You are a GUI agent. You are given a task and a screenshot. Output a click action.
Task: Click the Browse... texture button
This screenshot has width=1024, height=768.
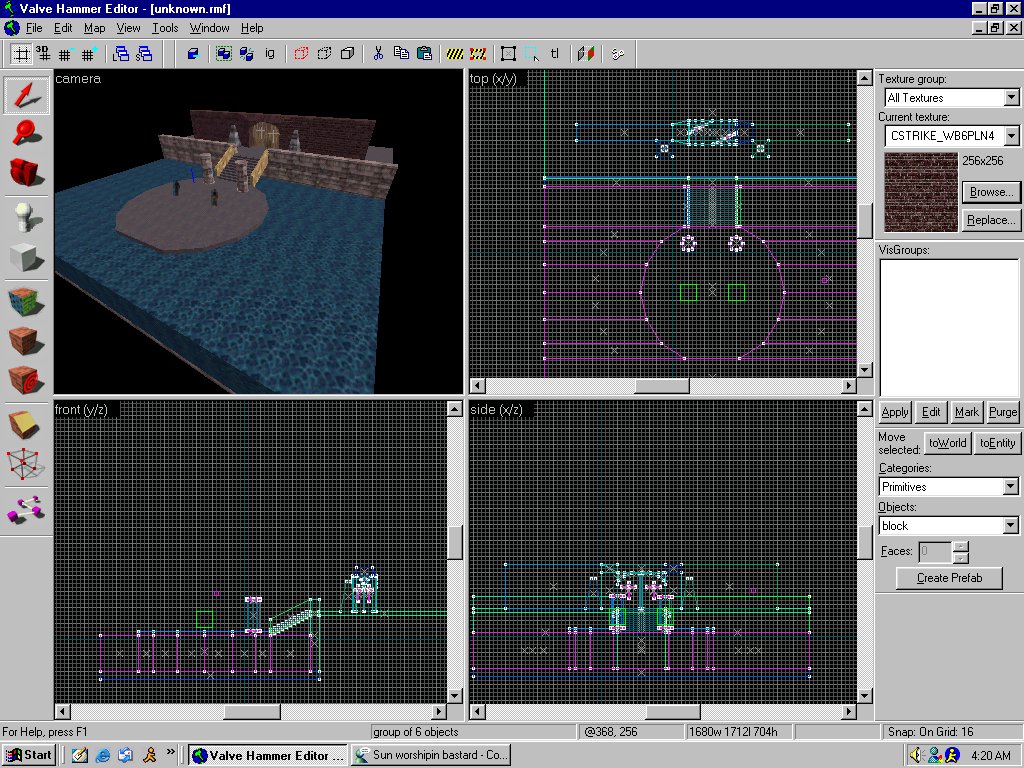click(x=990, y=192)
